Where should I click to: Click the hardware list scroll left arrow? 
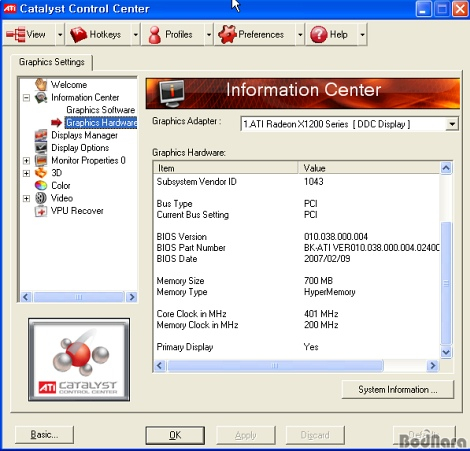click(x=160, y=366)
